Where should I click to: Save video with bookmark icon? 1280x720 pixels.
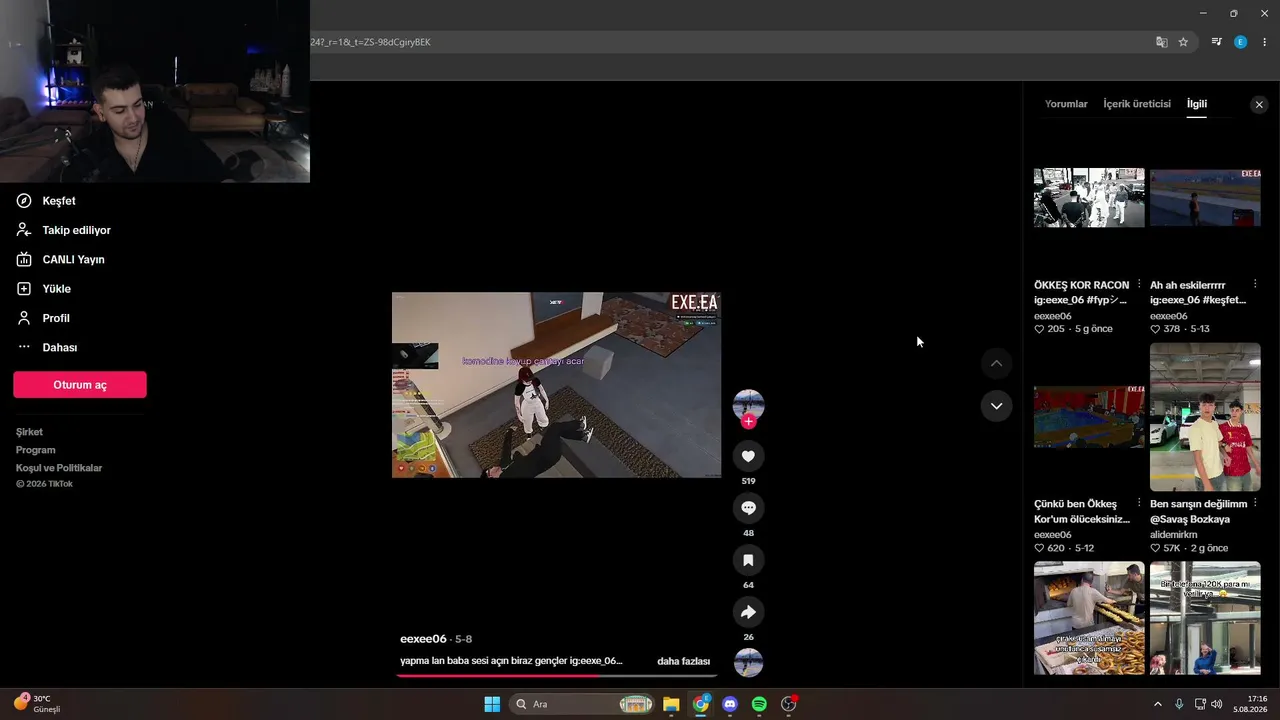[748, 560]
